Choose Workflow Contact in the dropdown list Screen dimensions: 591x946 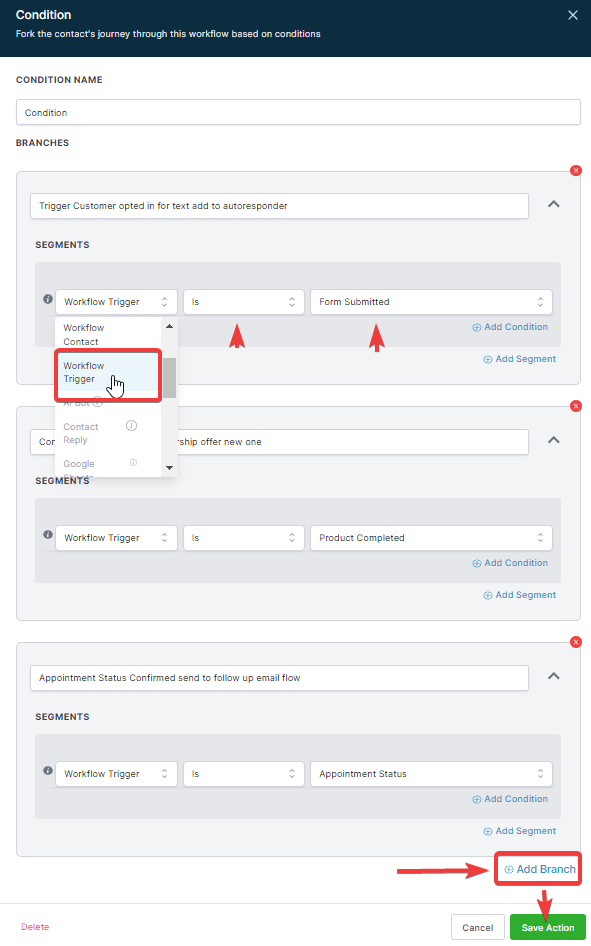pos(108,335)
